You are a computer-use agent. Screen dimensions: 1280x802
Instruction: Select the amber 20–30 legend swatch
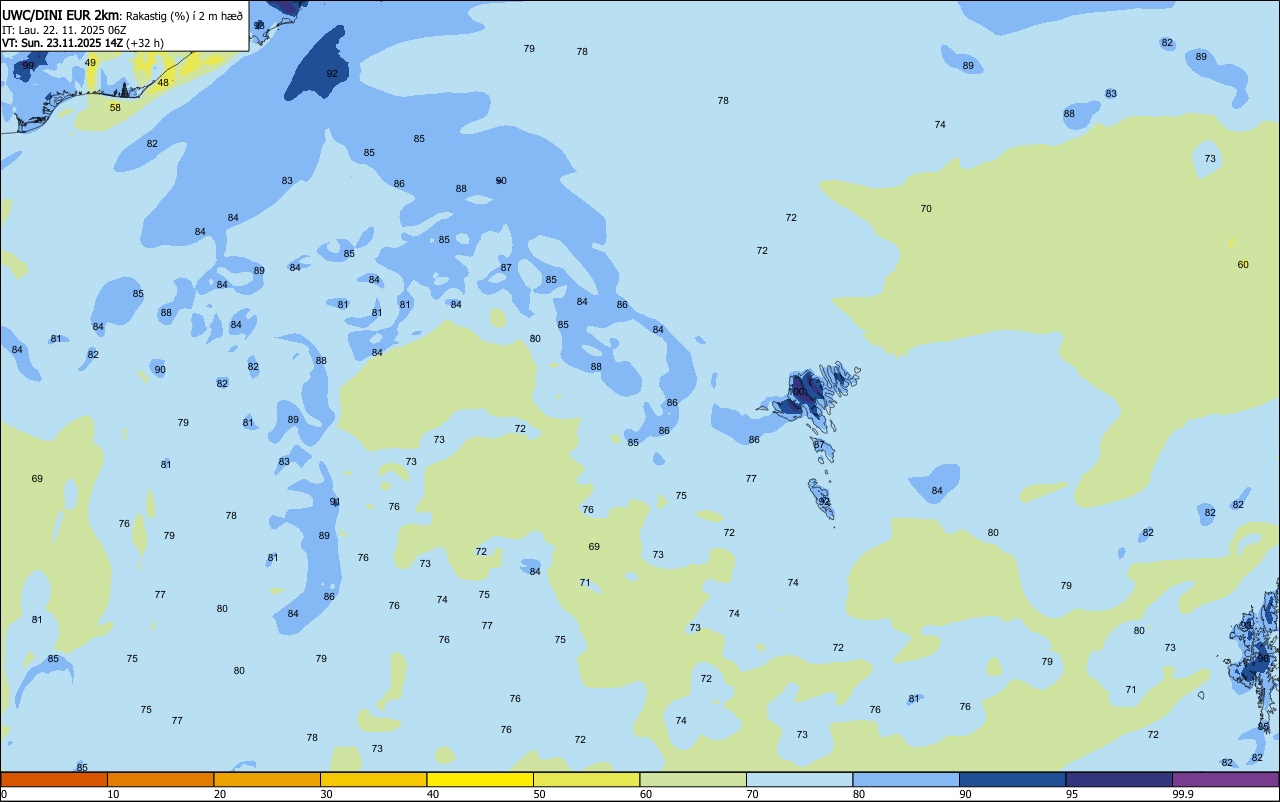[x=267, y=779]
